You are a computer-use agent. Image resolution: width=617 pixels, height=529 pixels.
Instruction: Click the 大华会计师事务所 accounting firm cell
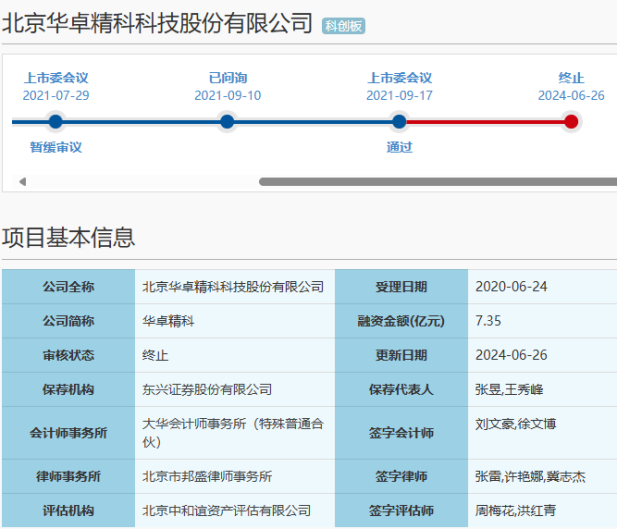click(235, 433)
